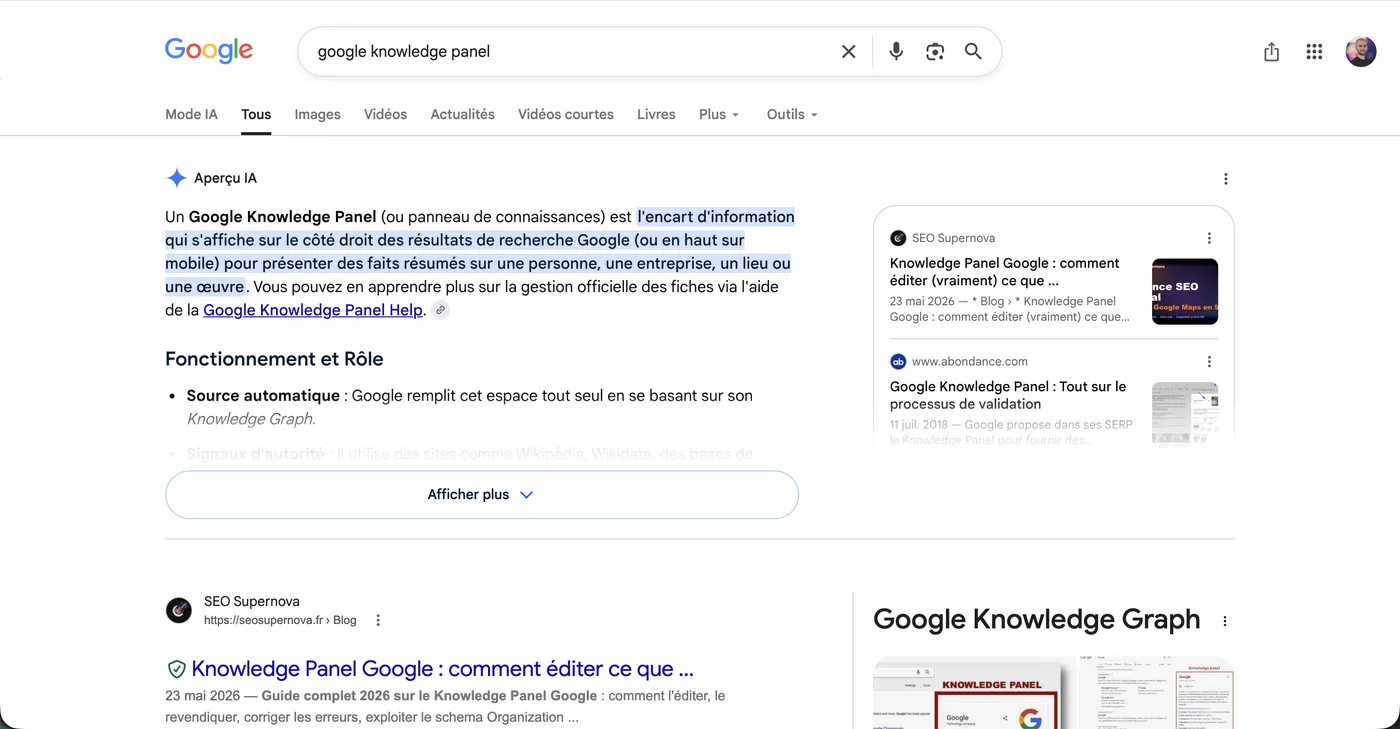Click the 'Aperçu IA' label
The image size is (1400, 729).
coord(225,178)
